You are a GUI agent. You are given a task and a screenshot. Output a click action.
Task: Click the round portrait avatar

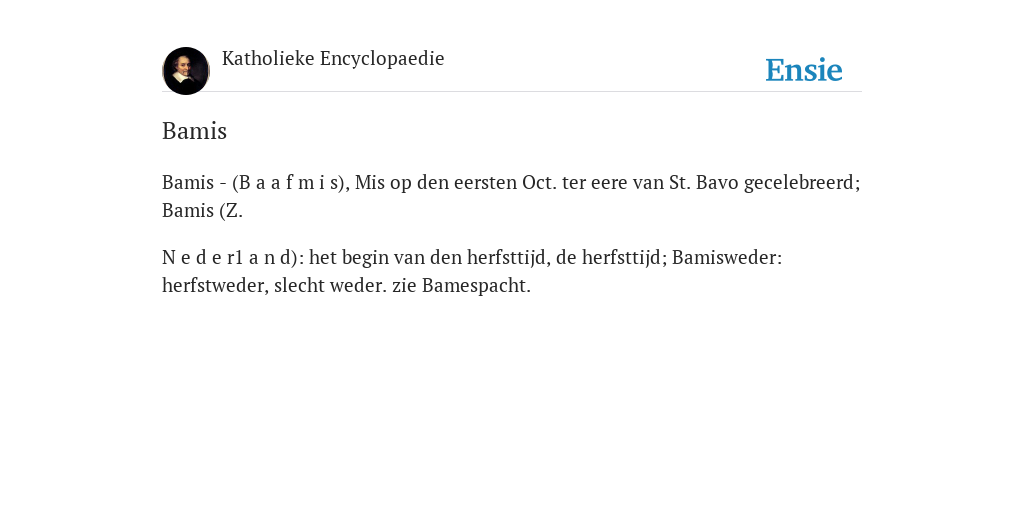[x=186, y=71]
